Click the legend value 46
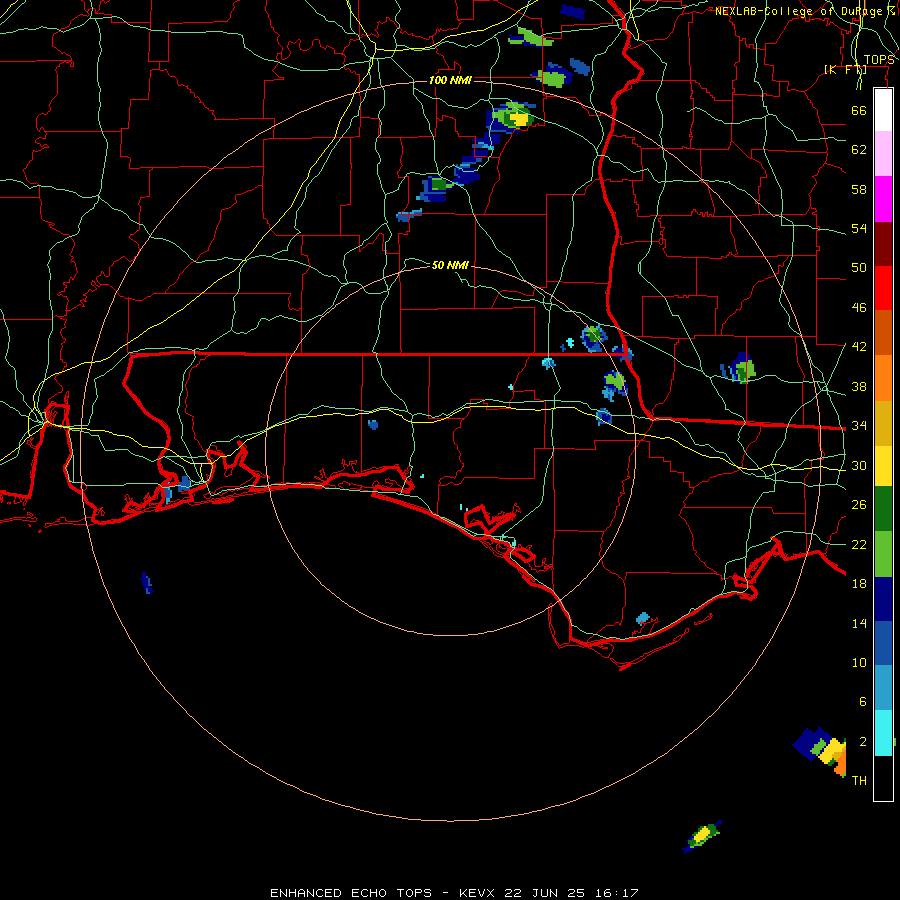Image resolution: width=900 pixels, height=900 pixels. point(859,308)
